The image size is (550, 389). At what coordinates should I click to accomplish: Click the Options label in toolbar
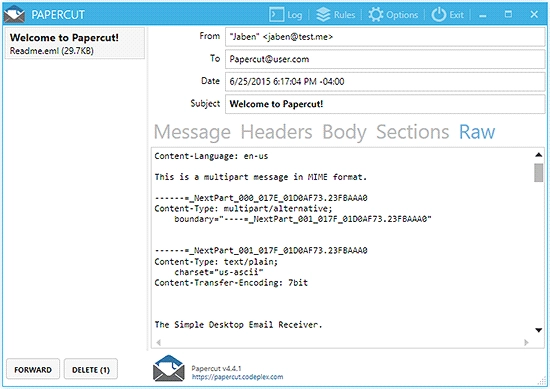tap(402, 15)
